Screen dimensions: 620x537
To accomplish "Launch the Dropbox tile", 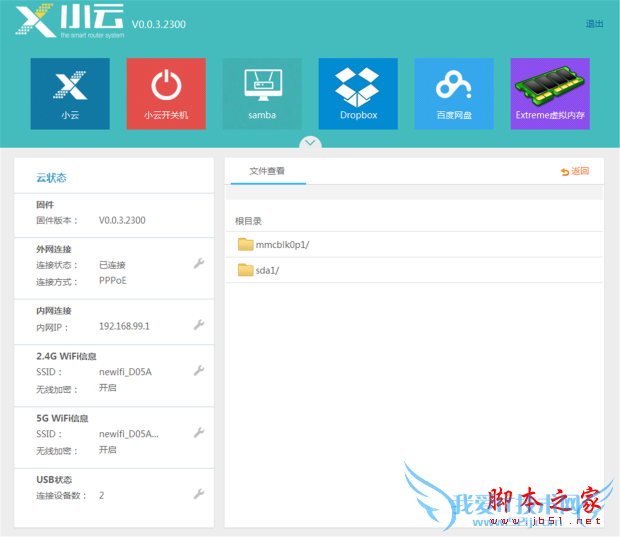I will coord(358,94).
